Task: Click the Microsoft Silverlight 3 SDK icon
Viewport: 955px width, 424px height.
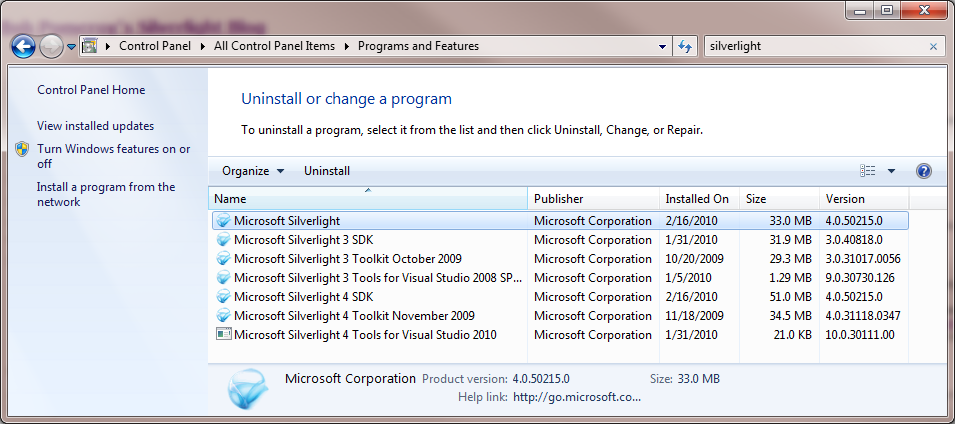Action: (224, 239)
